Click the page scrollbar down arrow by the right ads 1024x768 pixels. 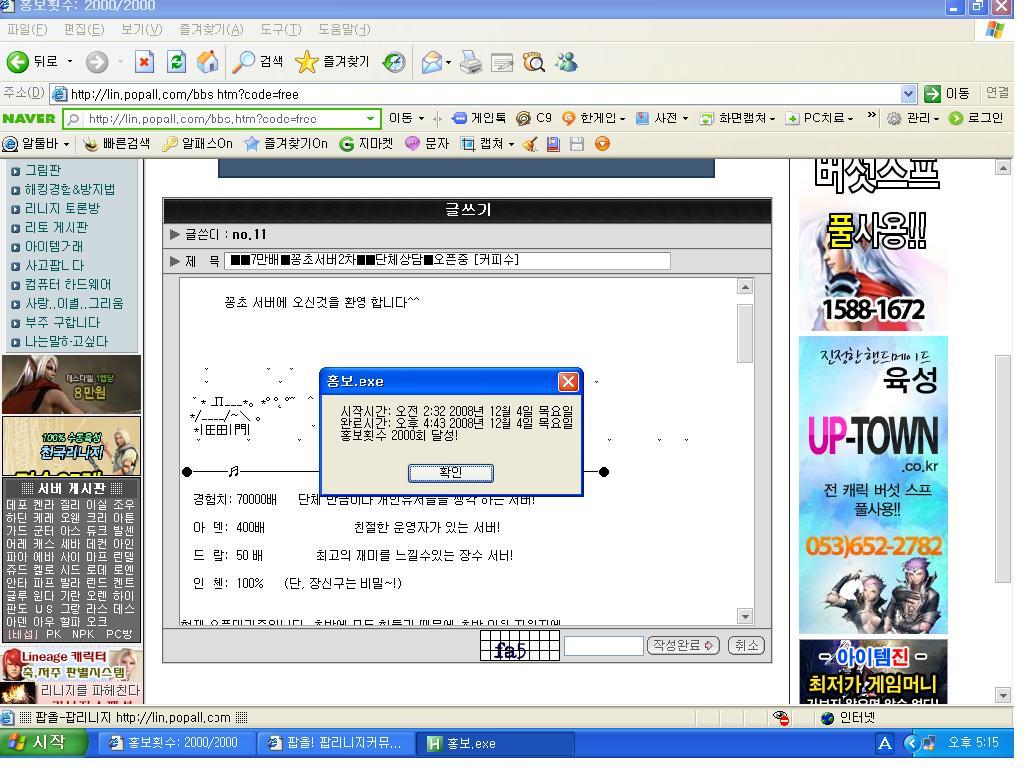[1003, 696]
